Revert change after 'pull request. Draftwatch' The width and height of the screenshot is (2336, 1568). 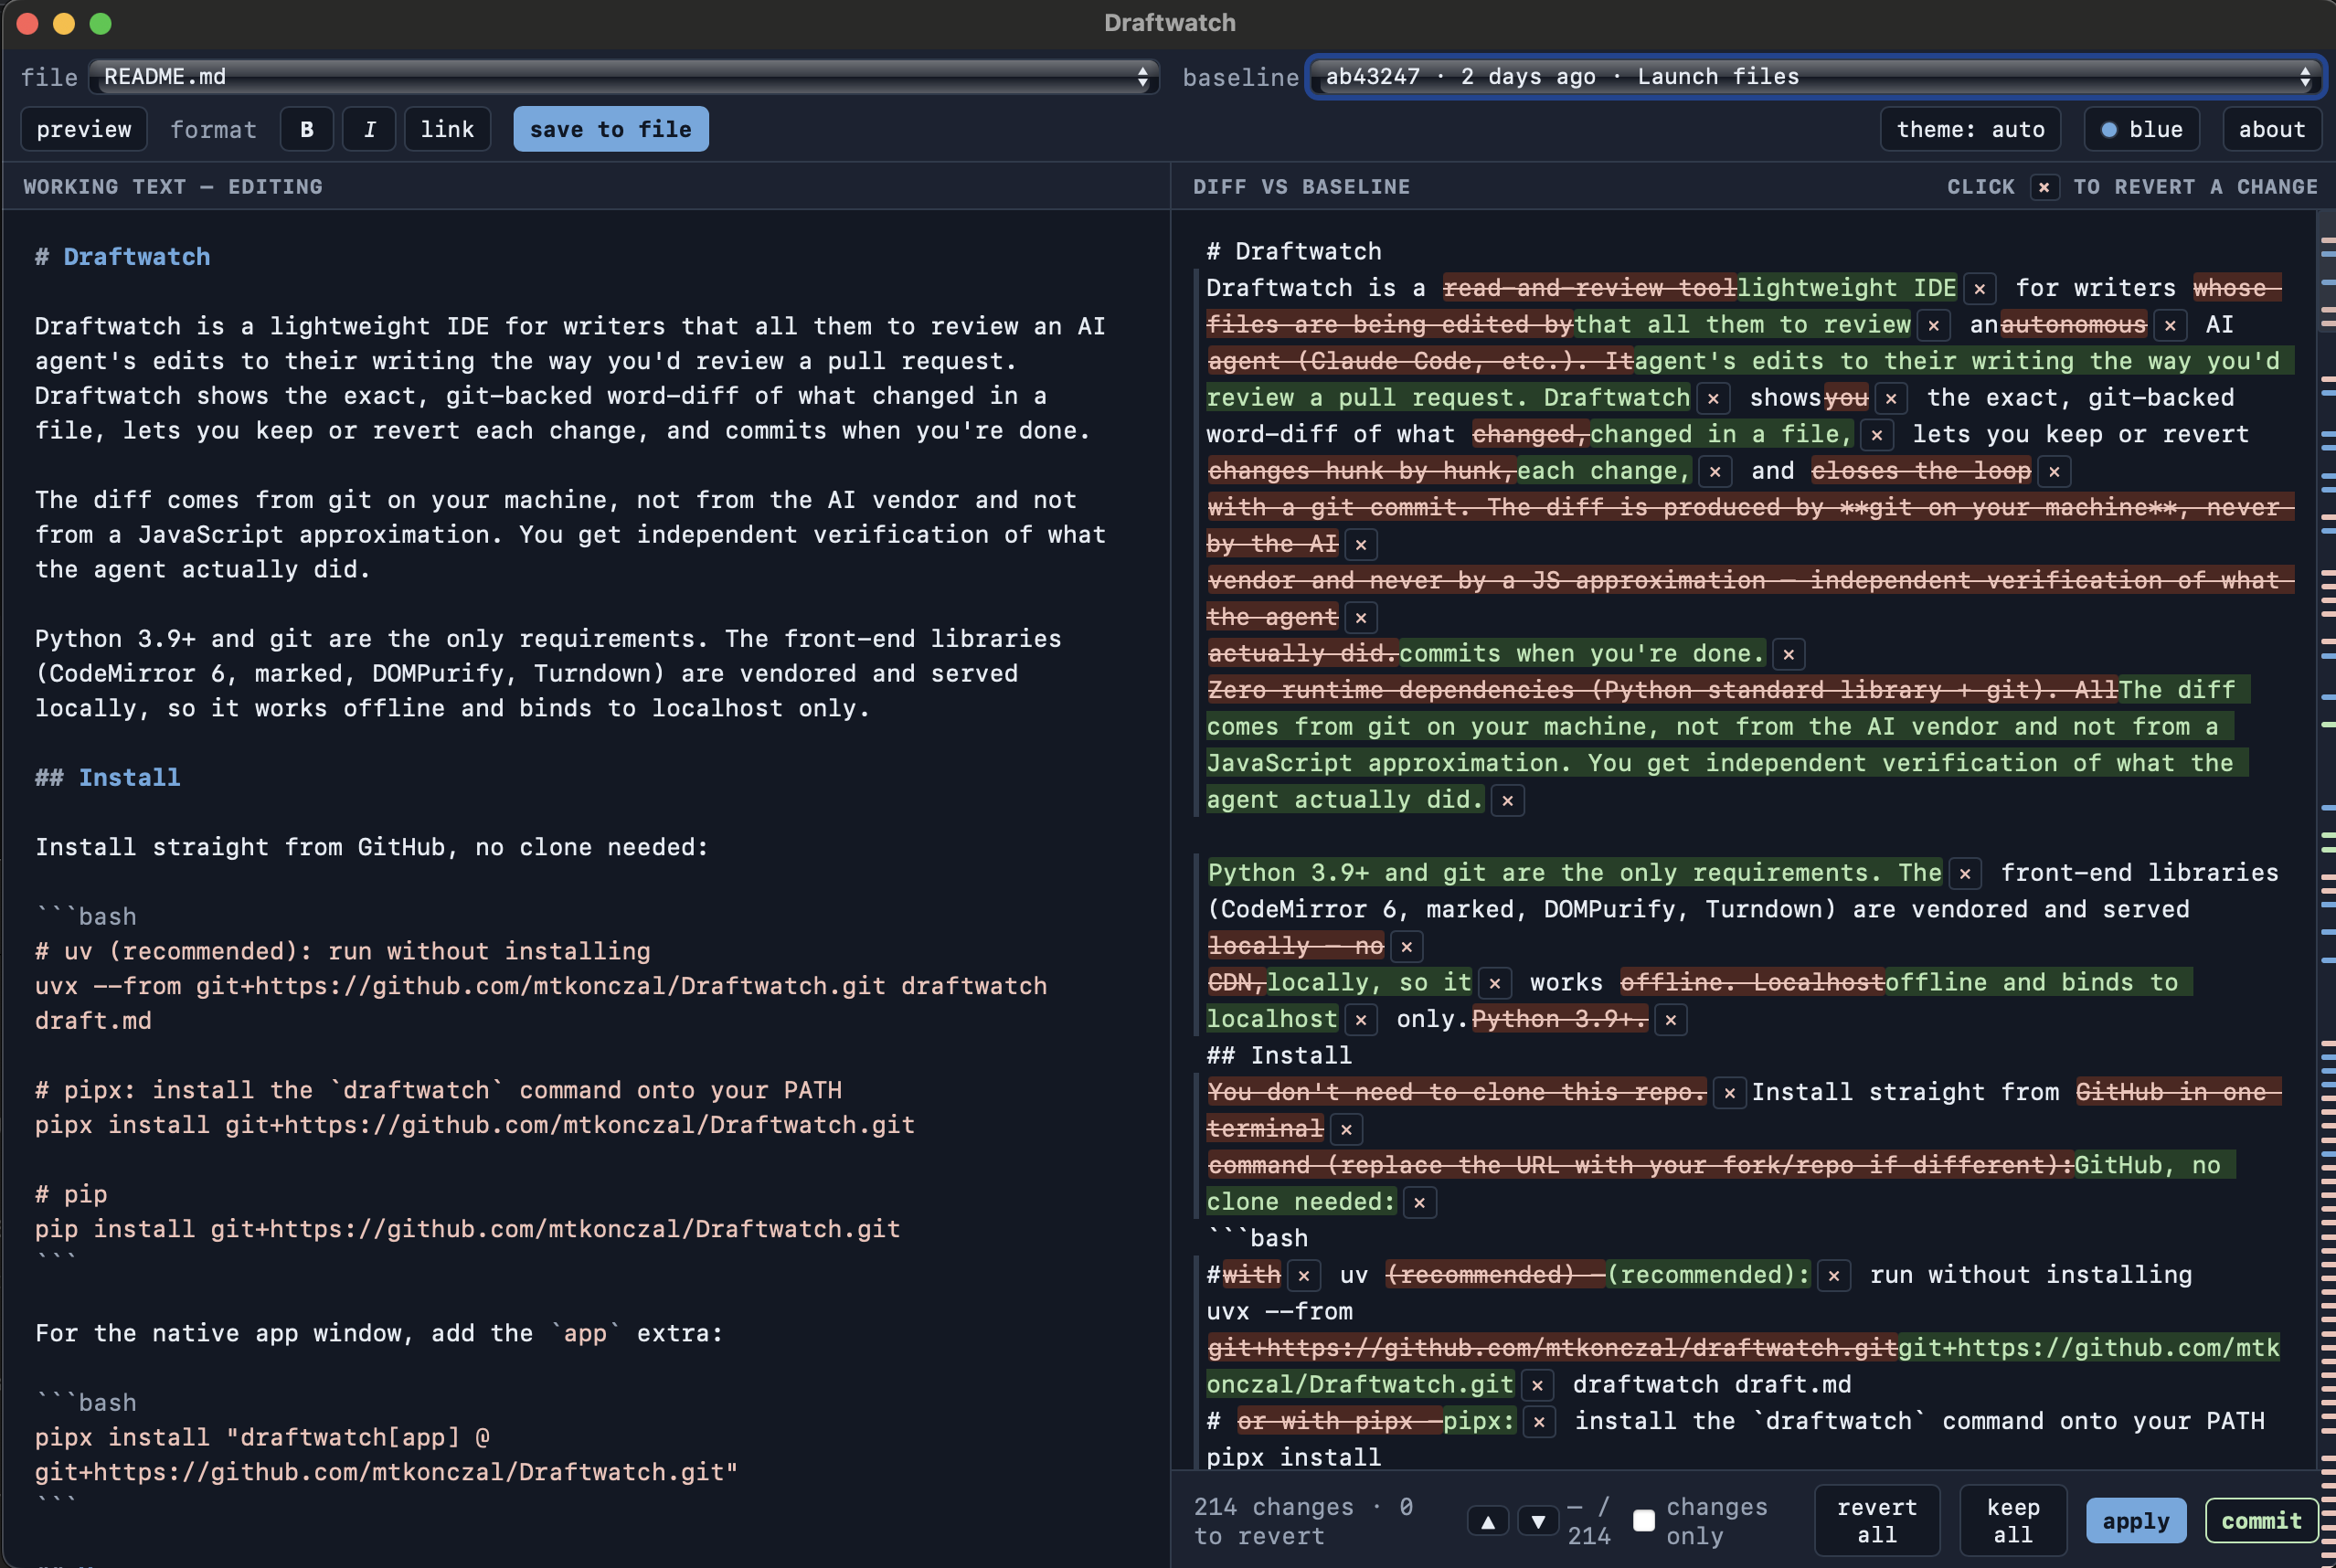(1713, 398)
